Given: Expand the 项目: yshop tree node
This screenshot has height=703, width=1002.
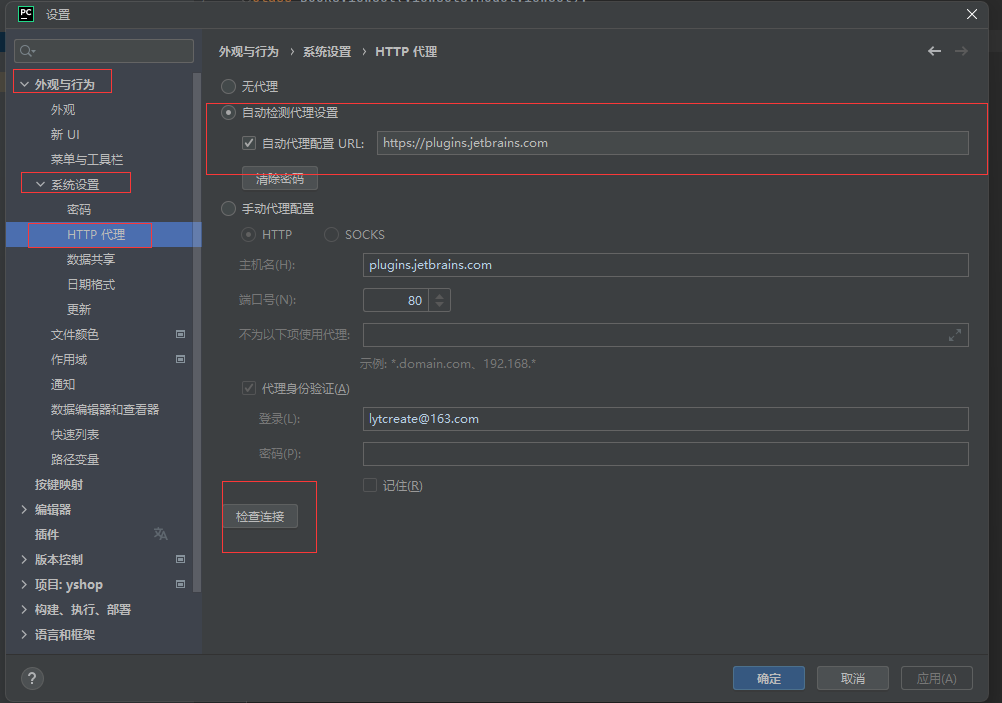Looking at the screenshot, I should pos(24,584).
